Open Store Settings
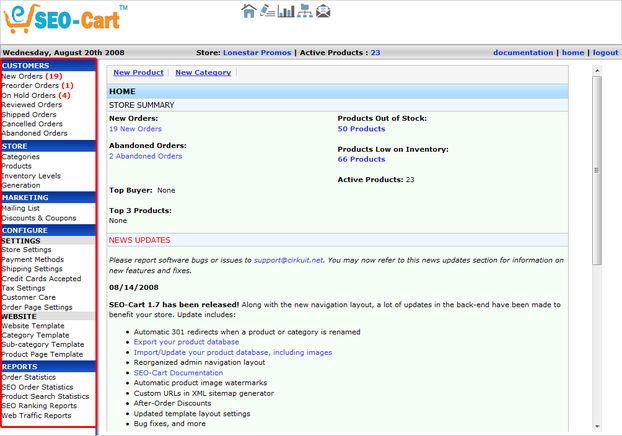 [x=27, y=250]
